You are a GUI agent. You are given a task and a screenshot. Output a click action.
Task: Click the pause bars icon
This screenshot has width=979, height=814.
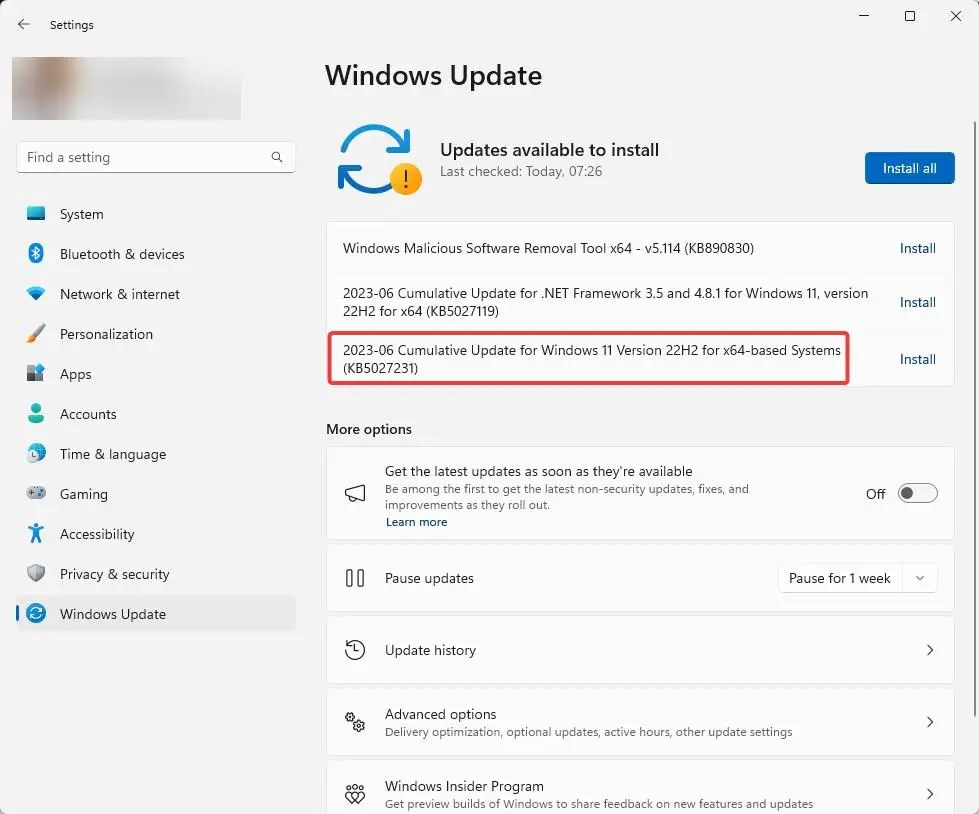pos(355,578)
